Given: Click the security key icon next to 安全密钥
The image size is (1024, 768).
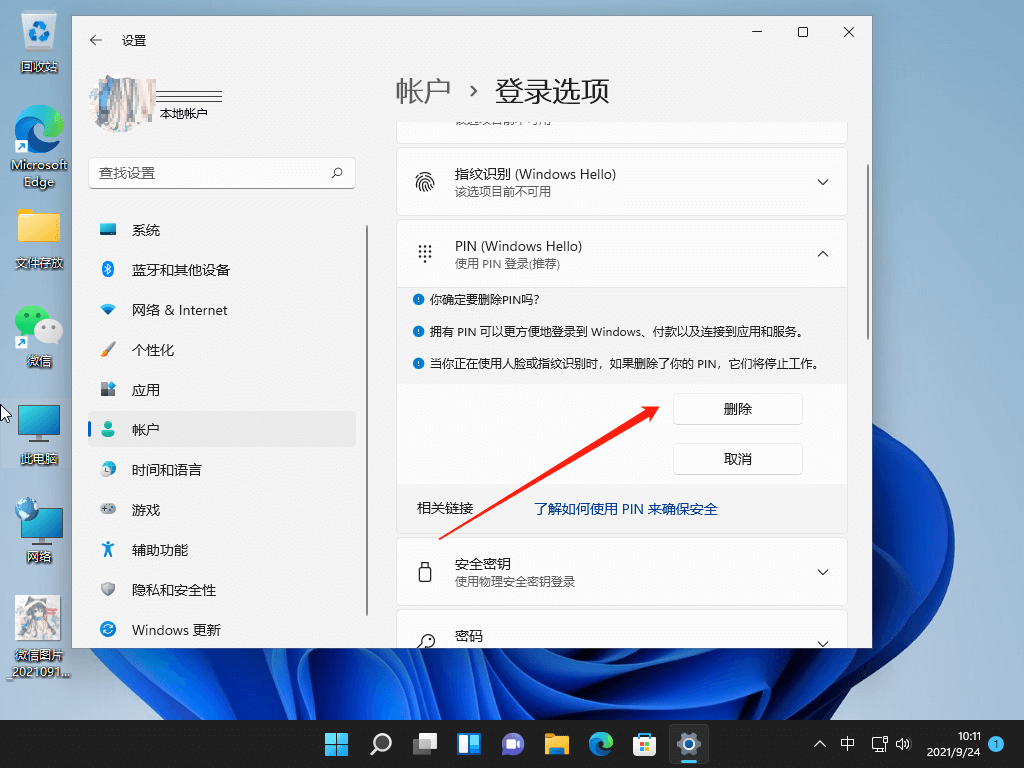Looking at the screenshot, I should click(x=425, y=571).
